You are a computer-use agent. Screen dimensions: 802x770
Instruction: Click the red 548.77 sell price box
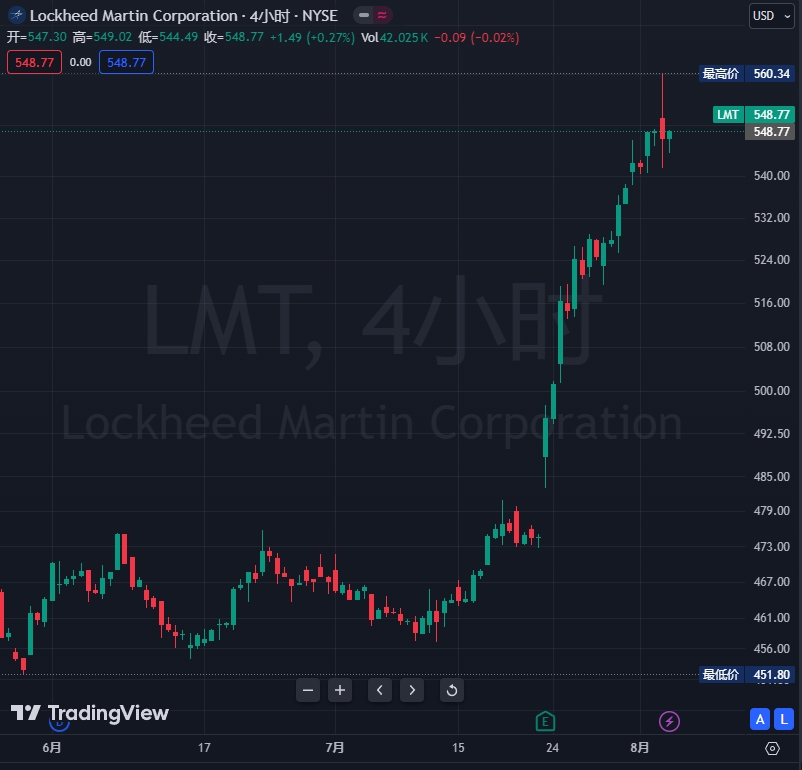pyautogui.click(x=34, y=62)
